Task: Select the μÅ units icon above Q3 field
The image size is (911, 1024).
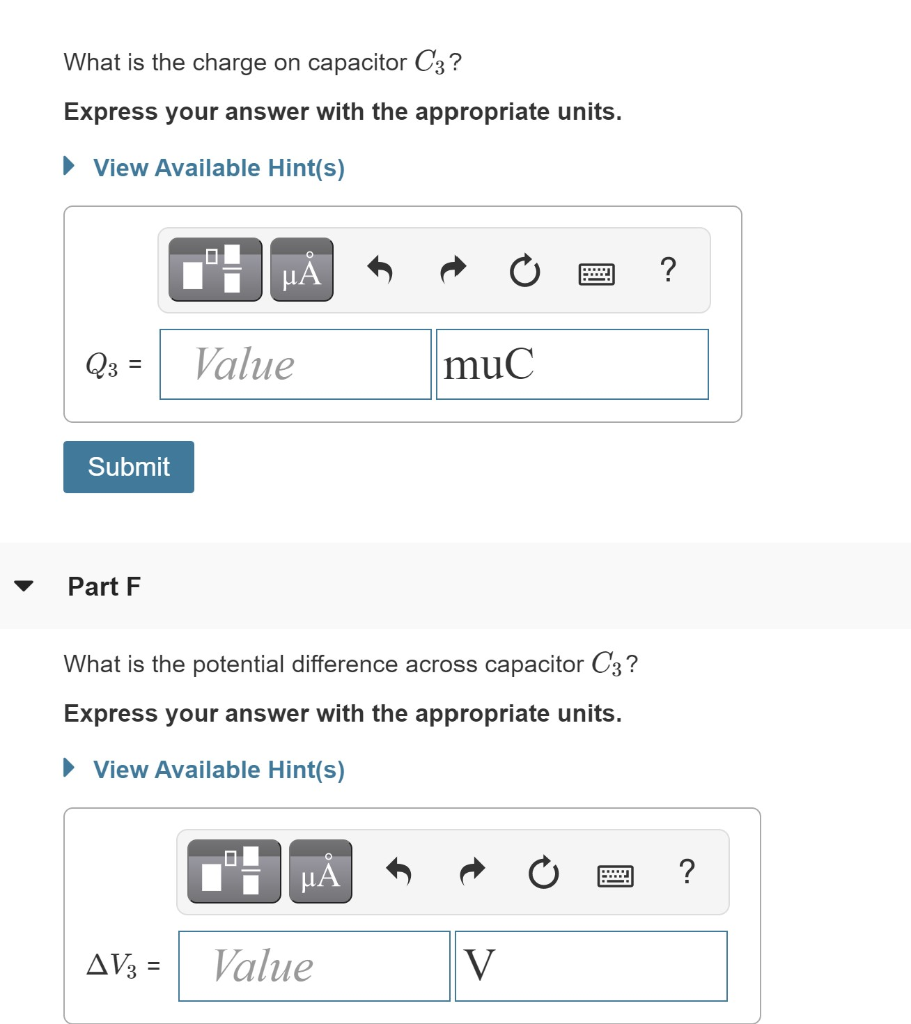Action: [300, 269]
